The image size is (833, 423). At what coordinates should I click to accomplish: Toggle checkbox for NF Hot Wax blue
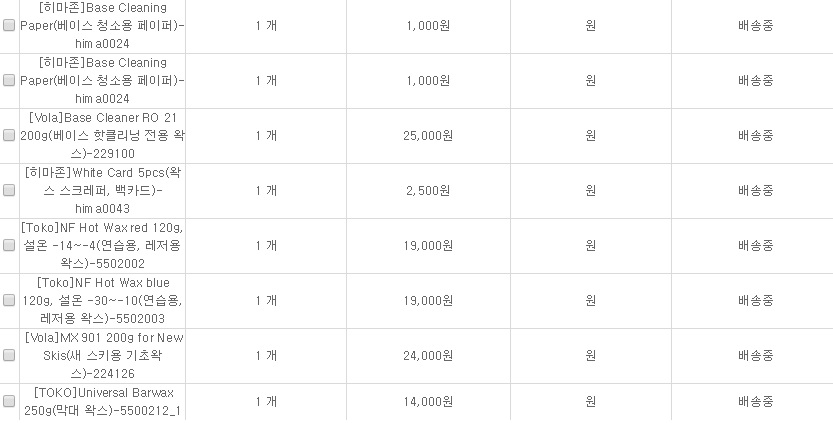click(9, 301)
